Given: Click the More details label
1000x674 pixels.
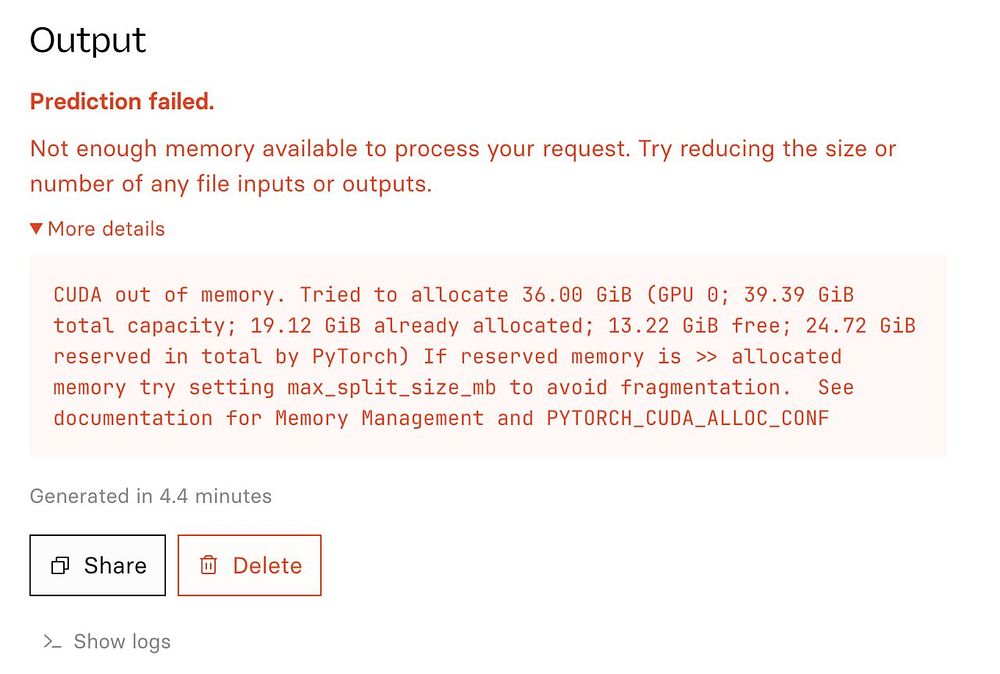Looking at the screenshot, I should point(106,229).
